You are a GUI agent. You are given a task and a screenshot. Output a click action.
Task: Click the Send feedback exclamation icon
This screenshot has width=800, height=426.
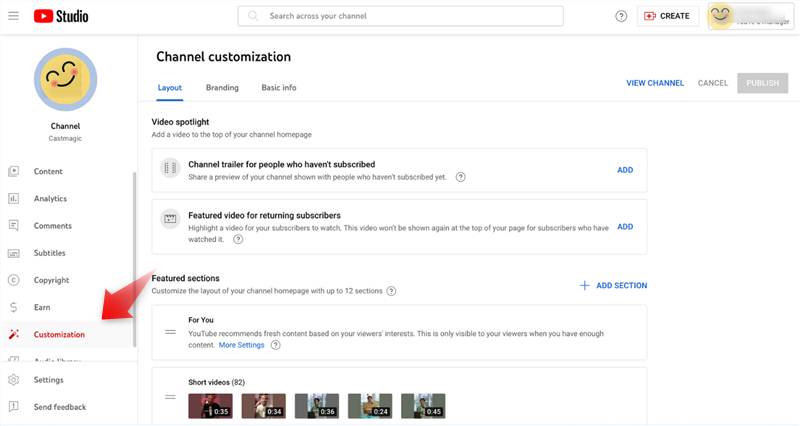coord(14,407)
